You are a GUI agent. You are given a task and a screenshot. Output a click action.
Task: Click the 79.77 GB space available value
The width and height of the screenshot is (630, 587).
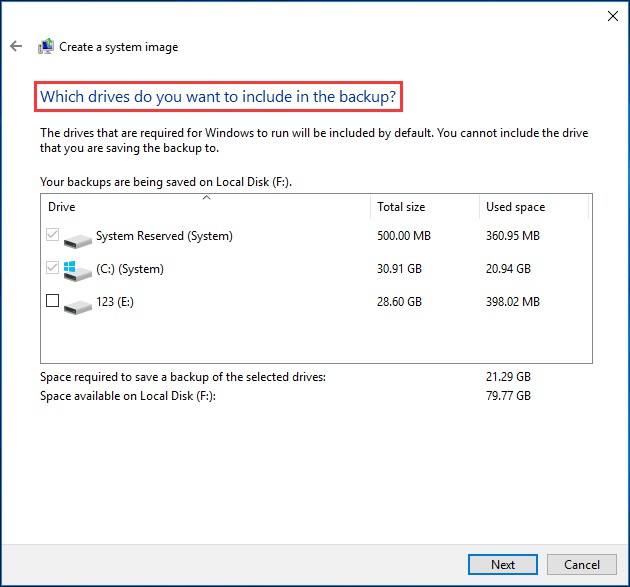click(x=508, y=395)
